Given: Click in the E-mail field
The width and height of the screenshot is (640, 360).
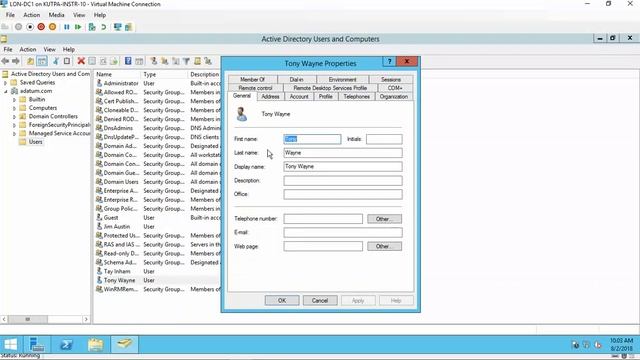Looking at the screenshot, I should 343,233.
